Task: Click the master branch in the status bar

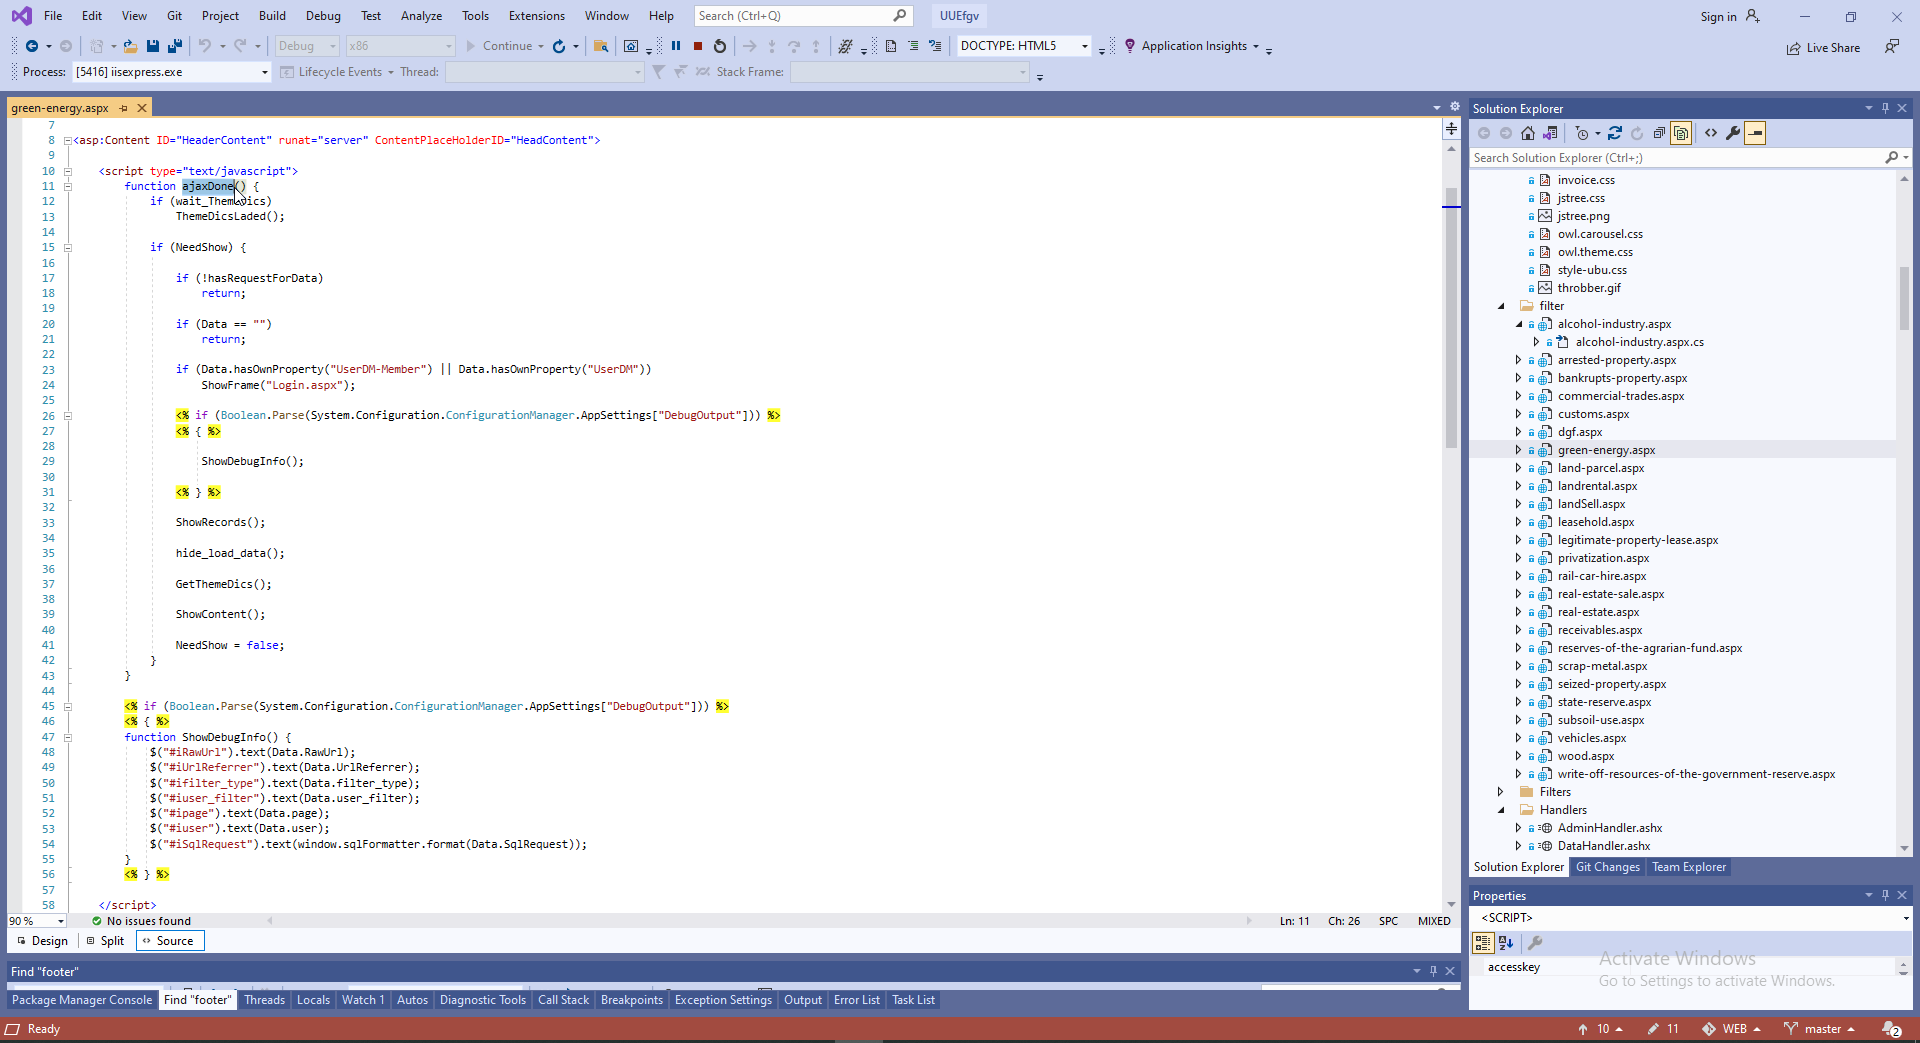Action: (x=1820, y=1029)
